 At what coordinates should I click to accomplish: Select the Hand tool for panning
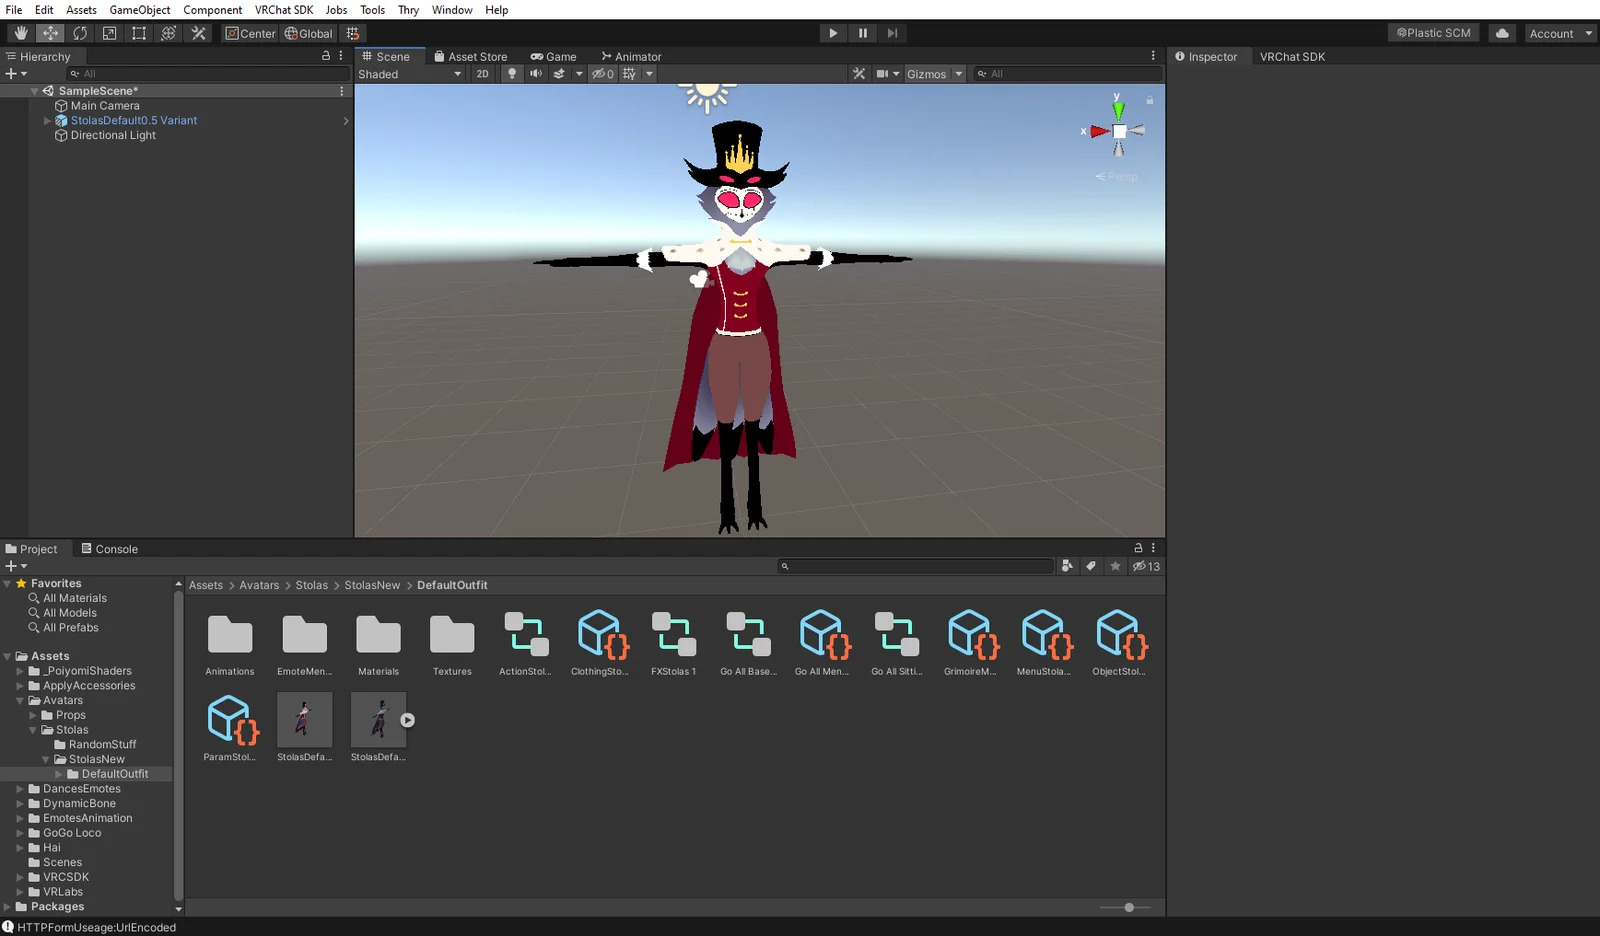pos(20,33)
